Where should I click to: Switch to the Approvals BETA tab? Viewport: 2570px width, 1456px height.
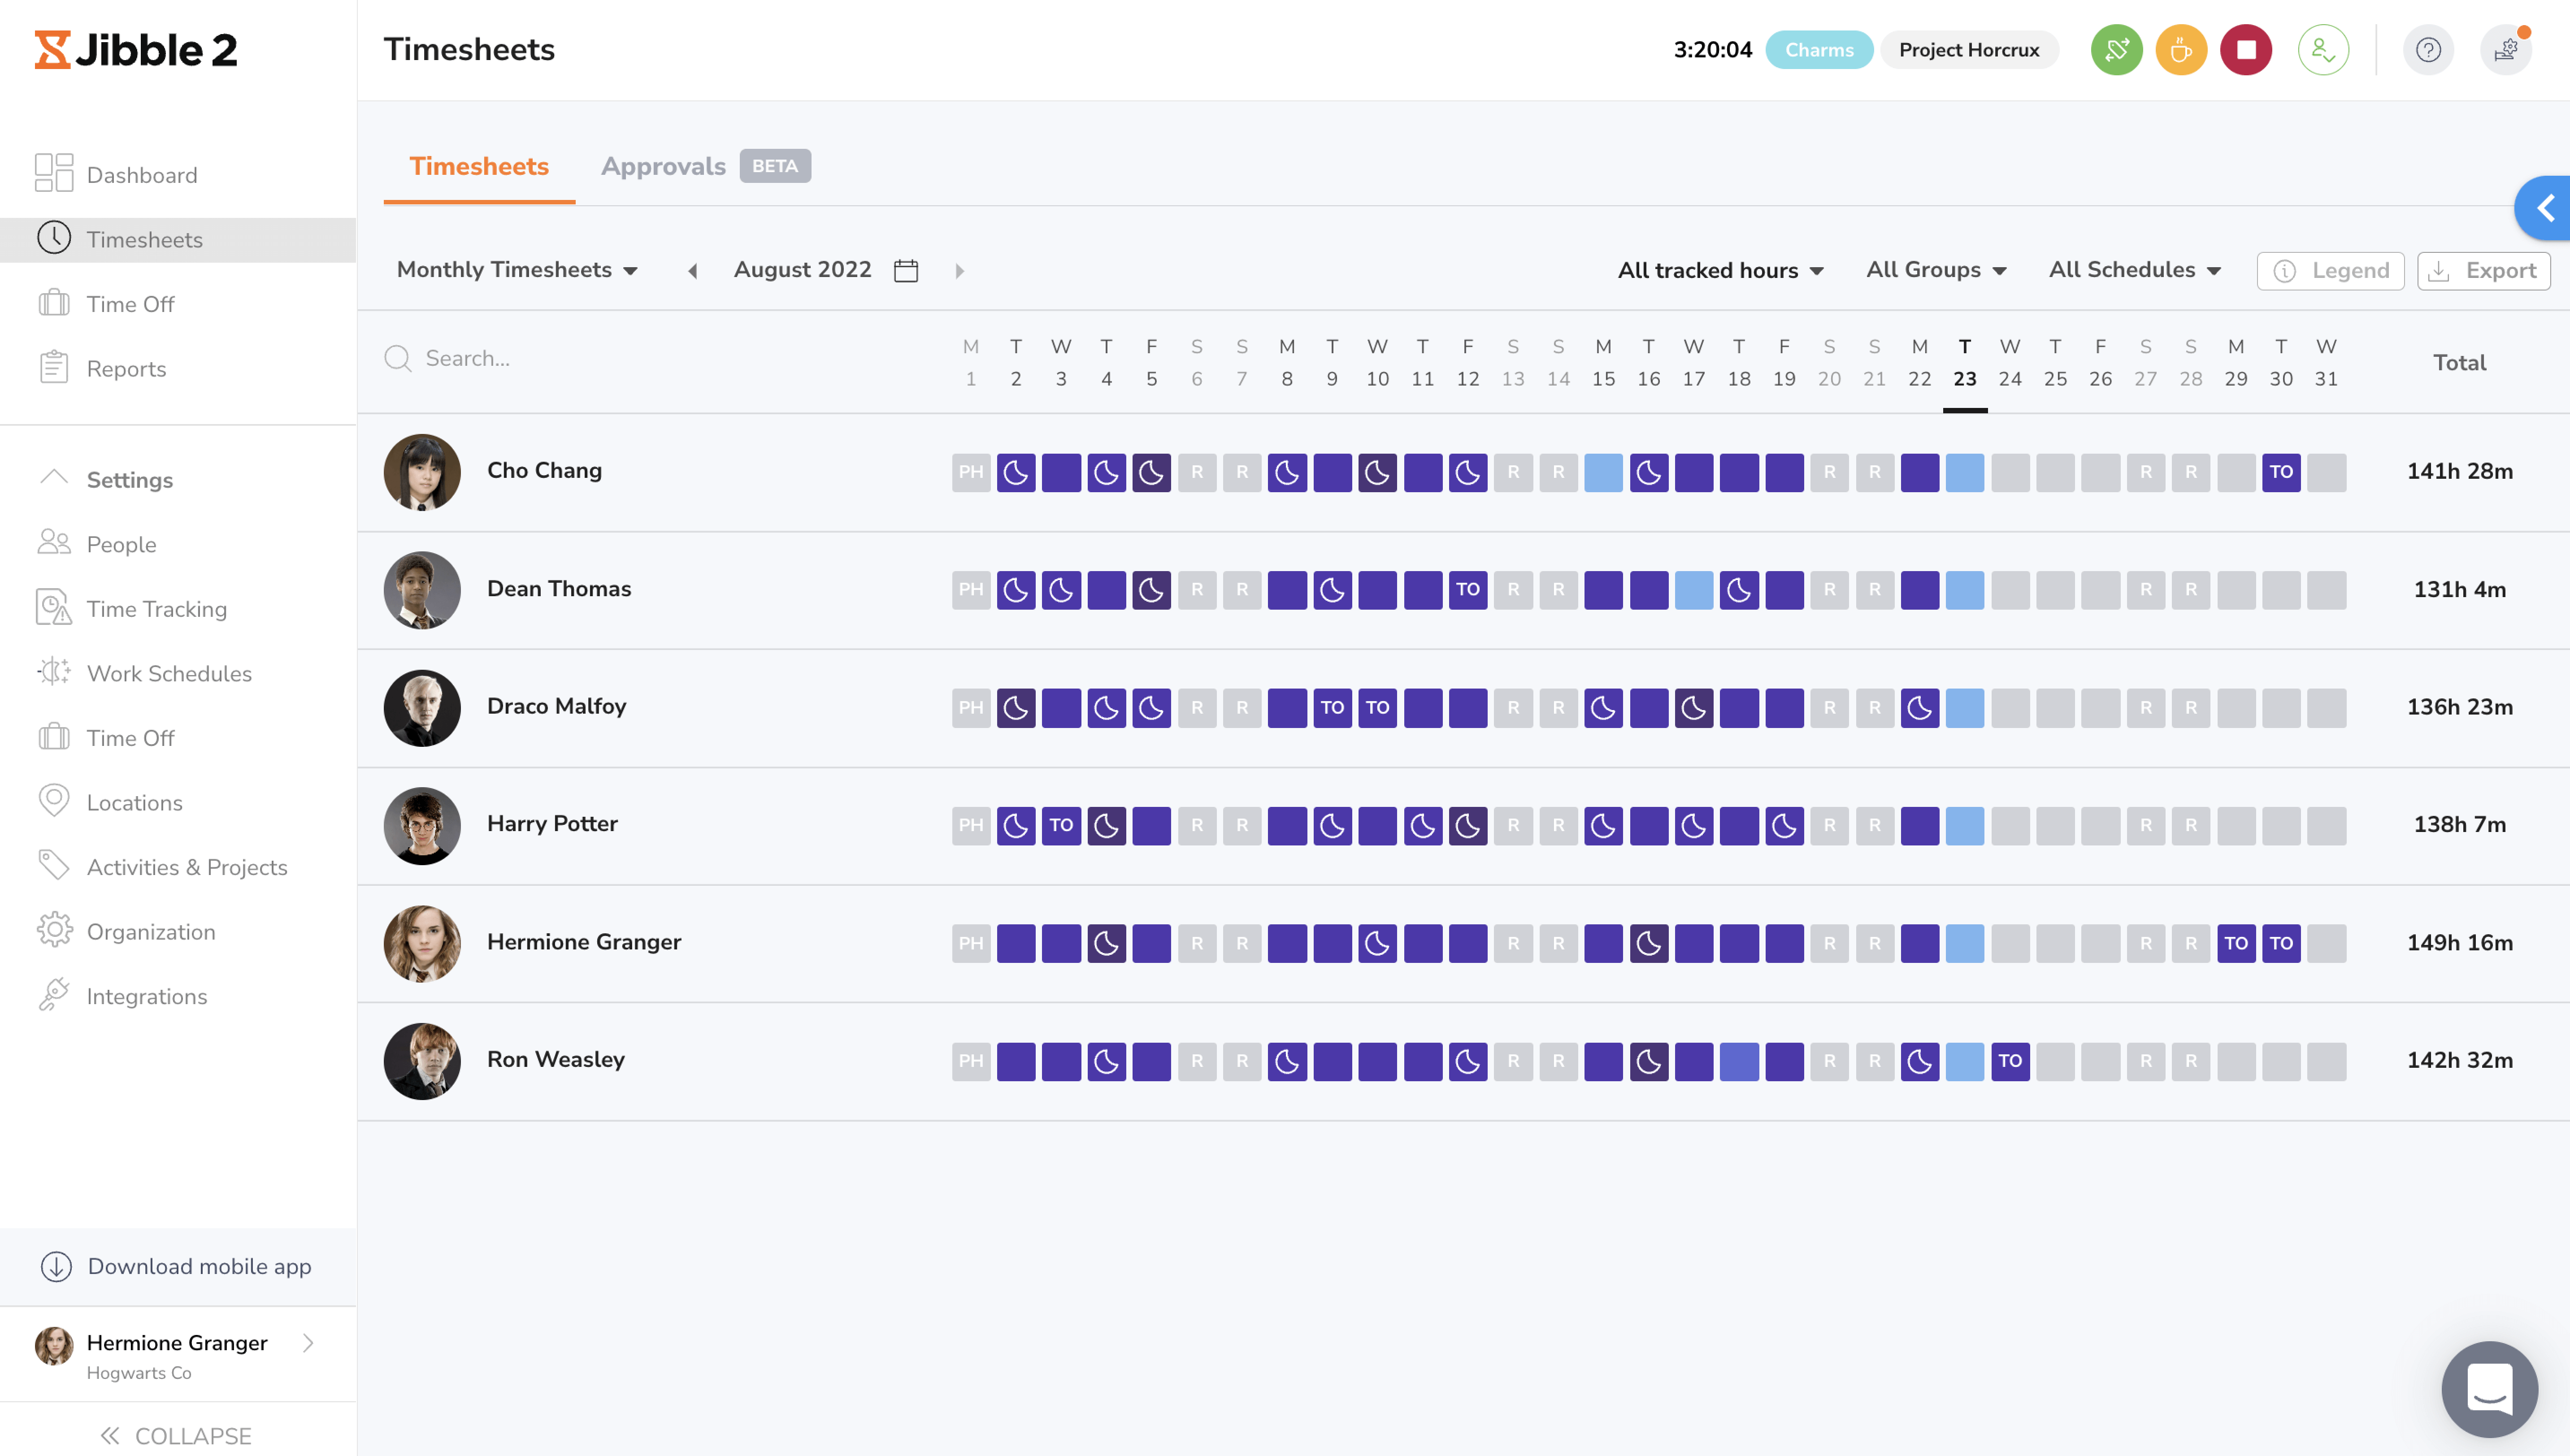tap(663, 166)
